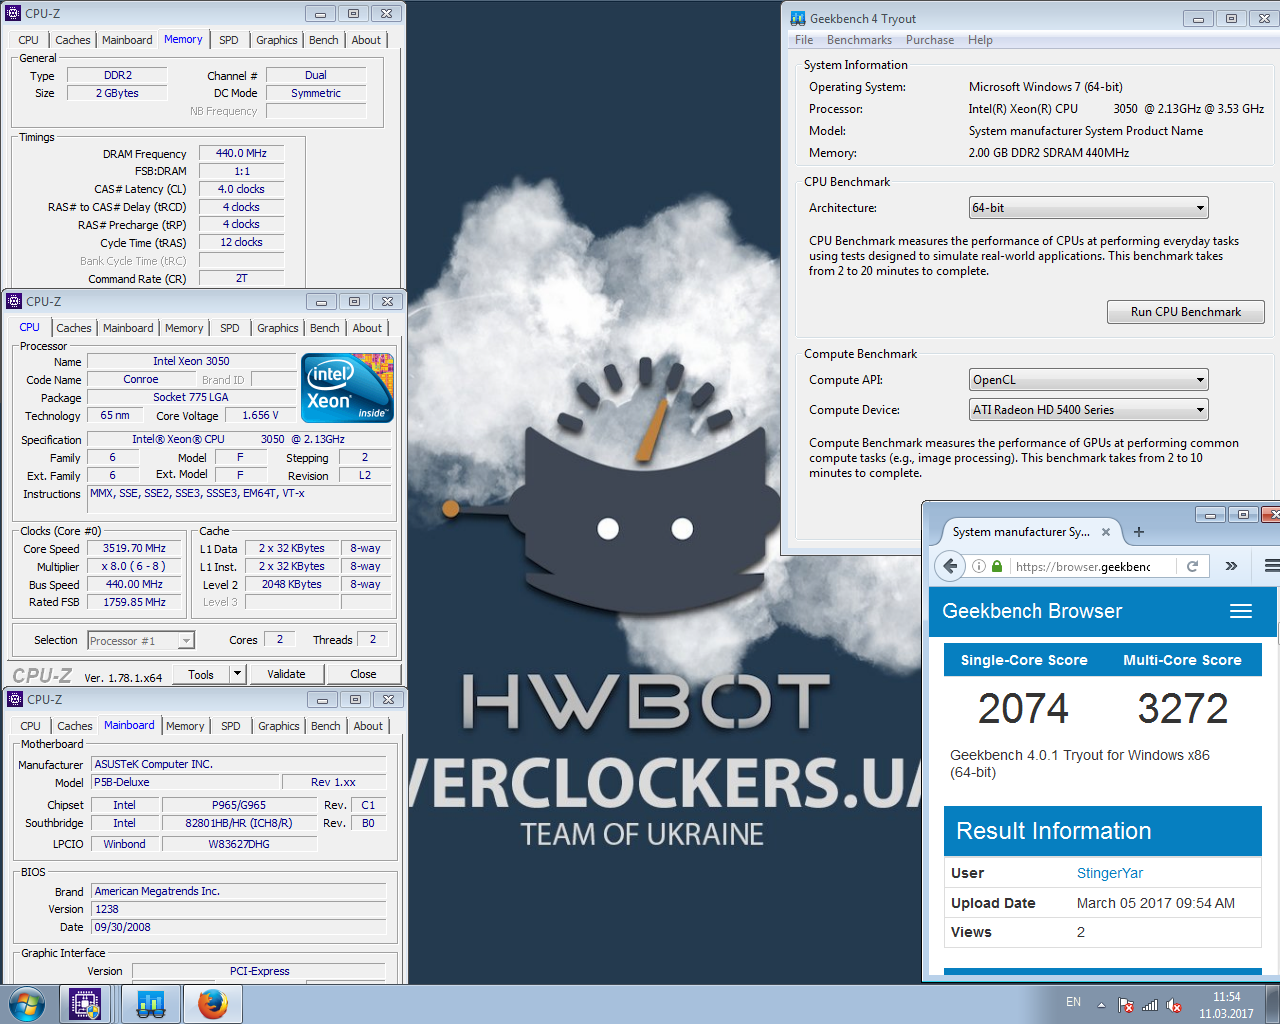This screenshot has height=1024, width=1280.
Task: Click the network signal tray icon
Action: pos(1150,1005)
